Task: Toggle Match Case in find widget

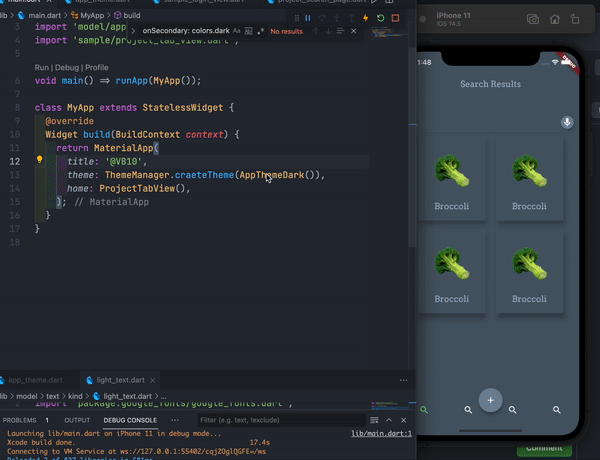Action: click(x=236, y=31)
